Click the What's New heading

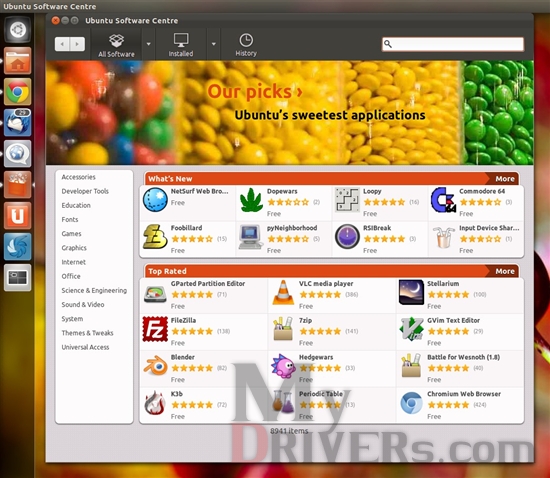[170, 179]
